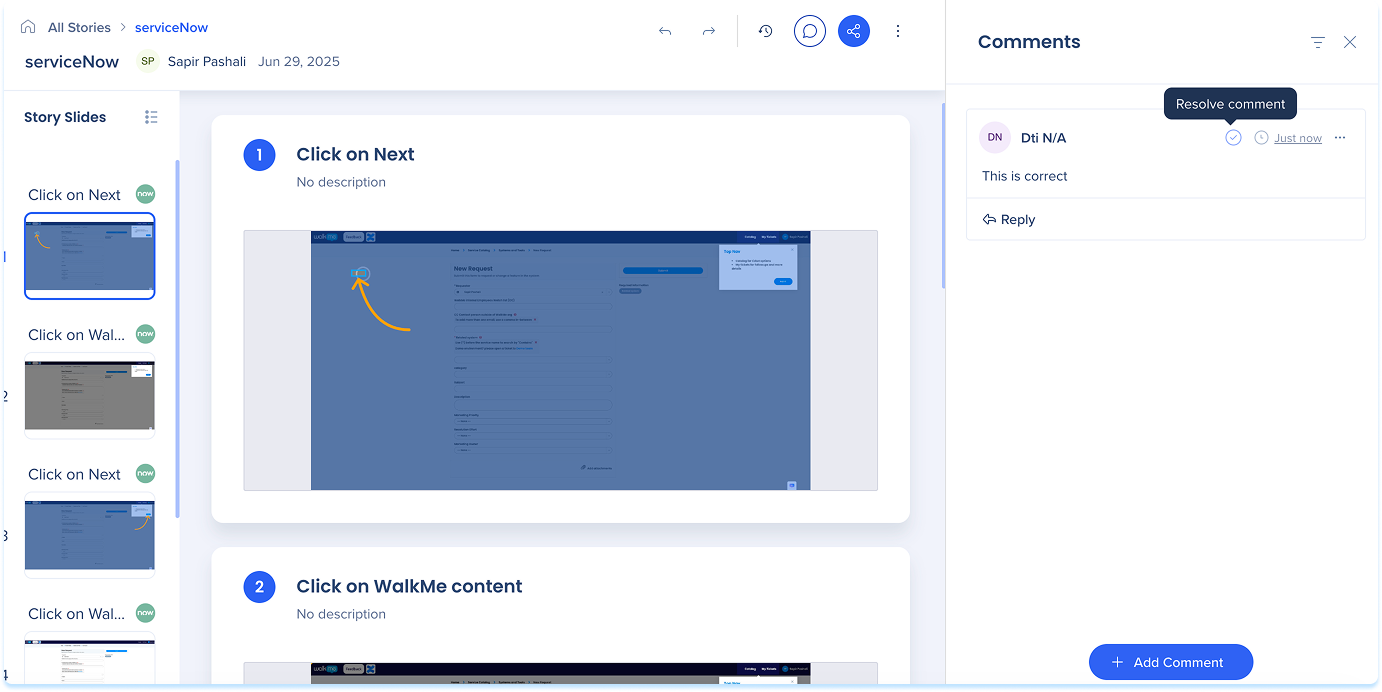Select the second slide thumbnail in sidebar

click(x=90, y=396)
